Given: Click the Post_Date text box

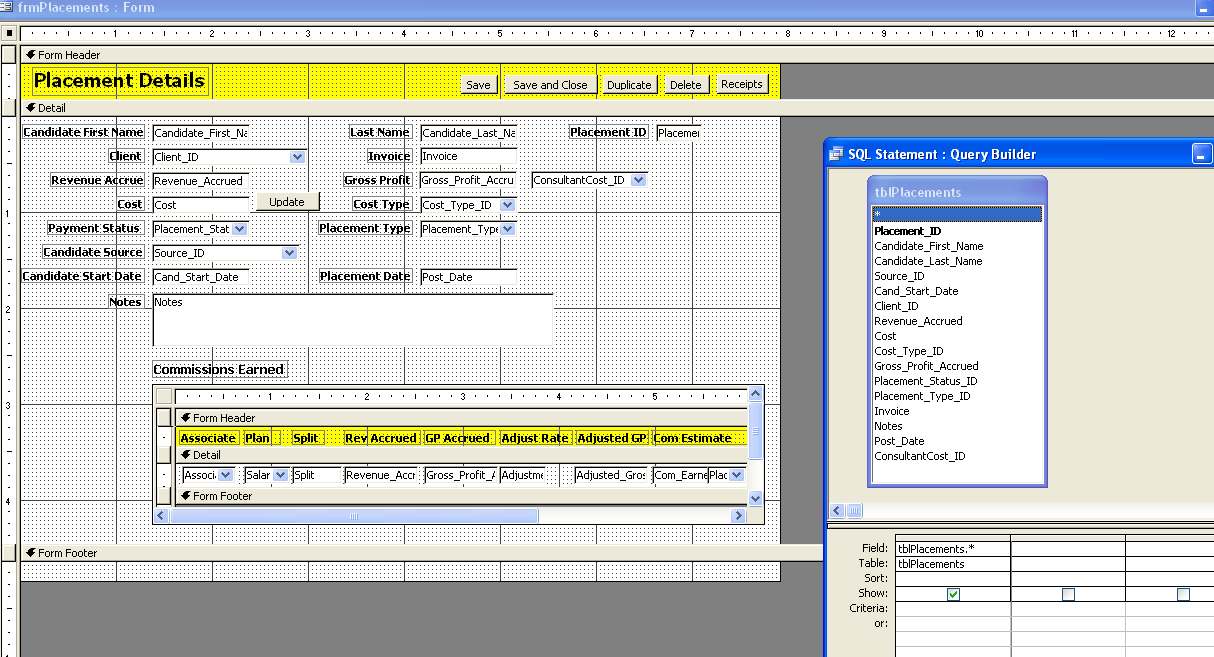Looking at the screenshot, I should point(468,276).
